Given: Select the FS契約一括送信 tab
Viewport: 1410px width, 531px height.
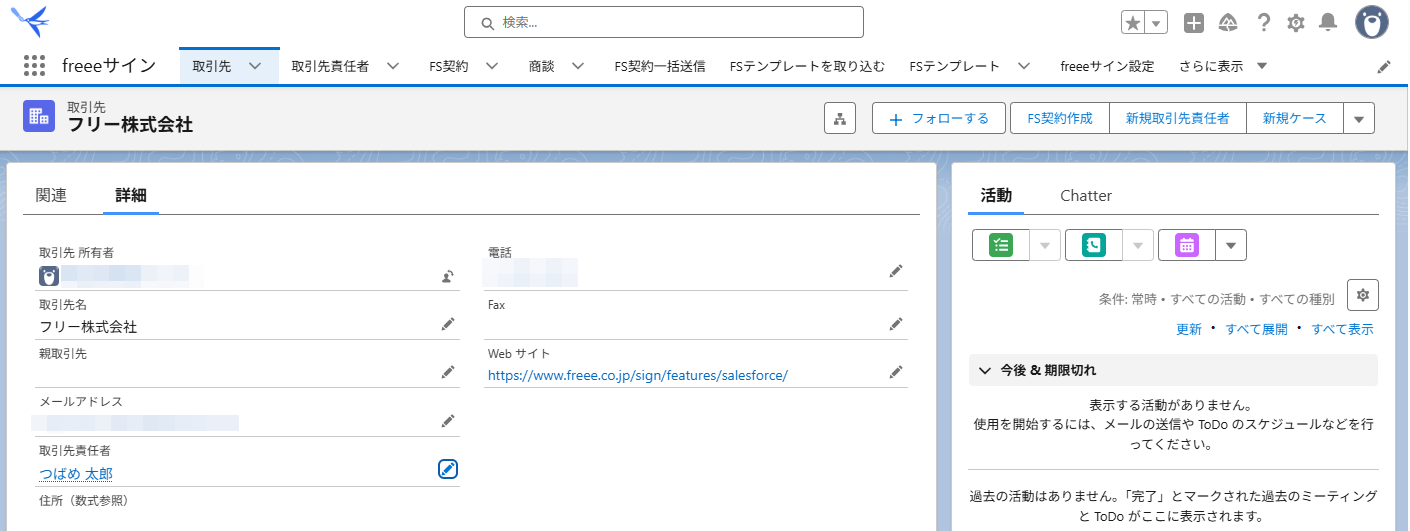Looking at the screenshot, I should pos(660,66).
